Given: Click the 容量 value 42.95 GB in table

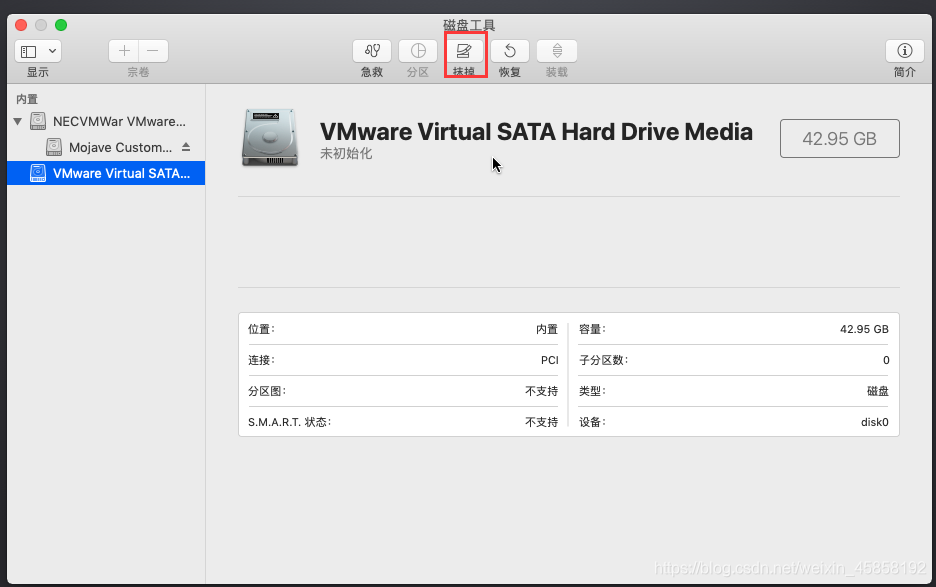Looking at the screenshot, I should click(864, 329).
